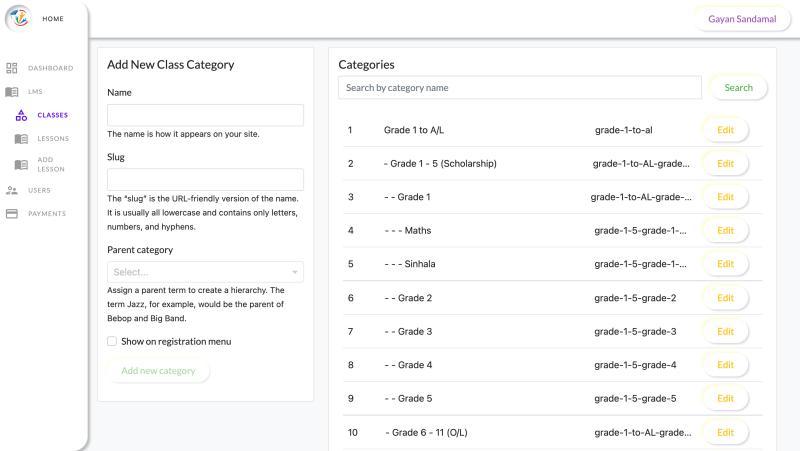Click the app logo icon at top left
Viewport: 800px width, 451px height.
click(19, 19)
